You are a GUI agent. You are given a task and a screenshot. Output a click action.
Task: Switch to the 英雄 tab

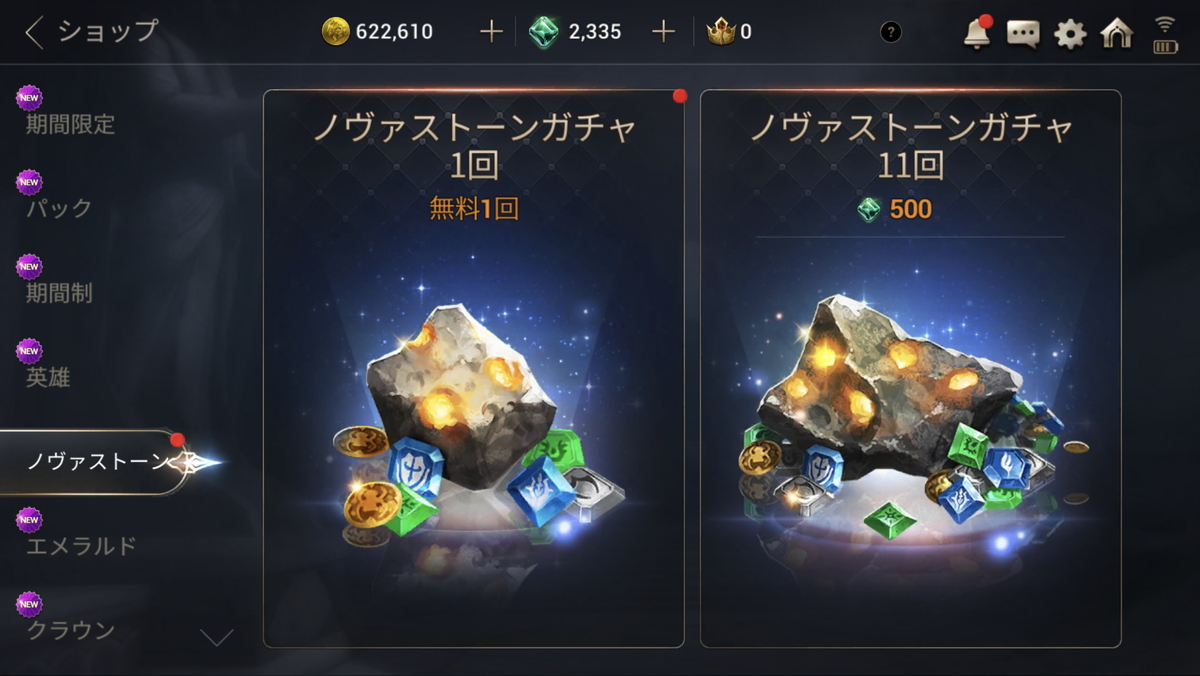[x=48, y=377]
